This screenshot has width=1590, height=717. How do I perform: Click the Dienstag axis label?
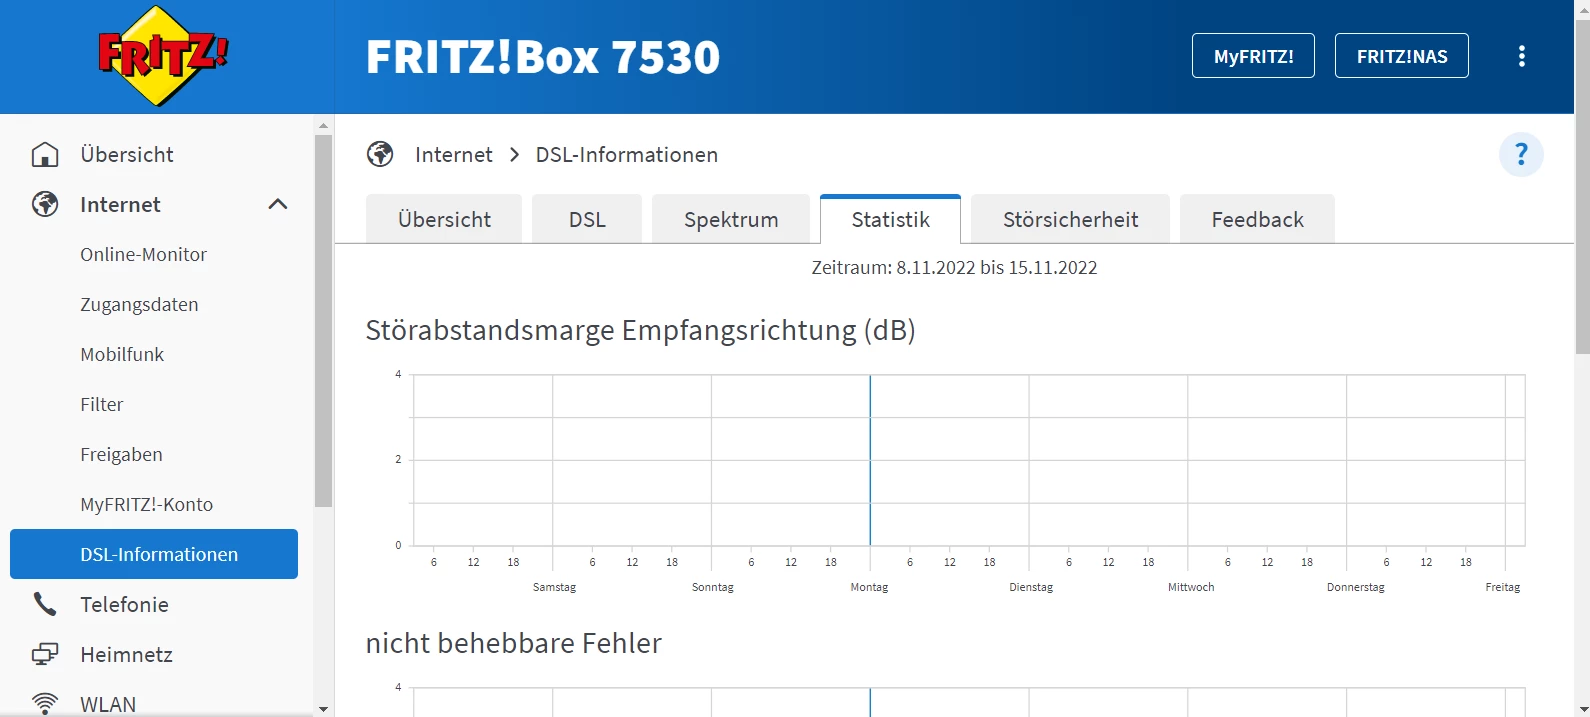tap(1031, 587)
